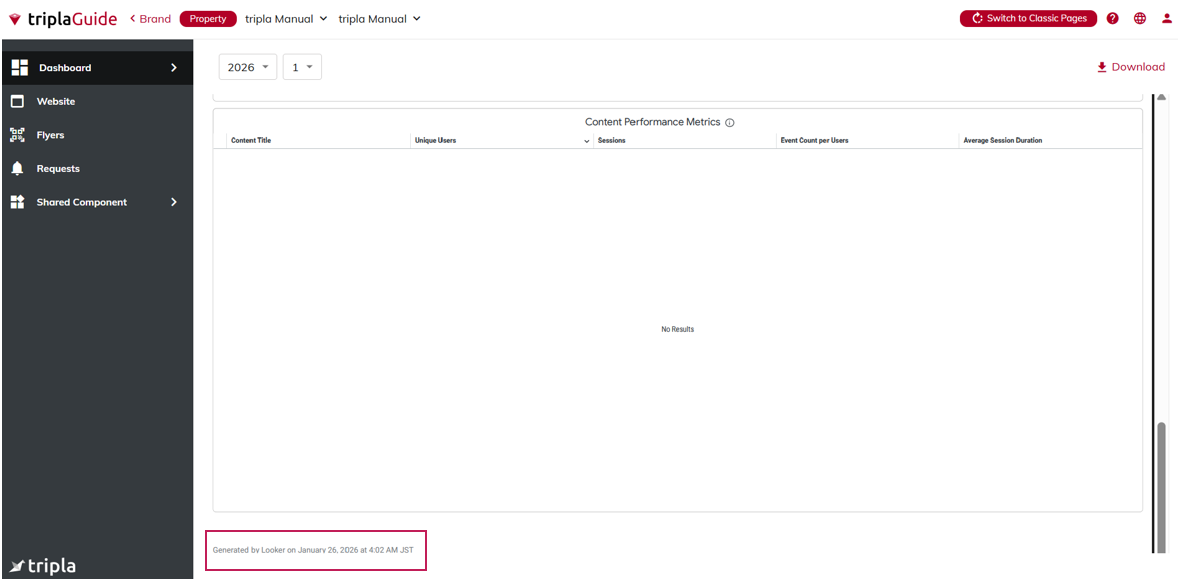Expand the second tripla Manual dropdown

click(379, 18)
